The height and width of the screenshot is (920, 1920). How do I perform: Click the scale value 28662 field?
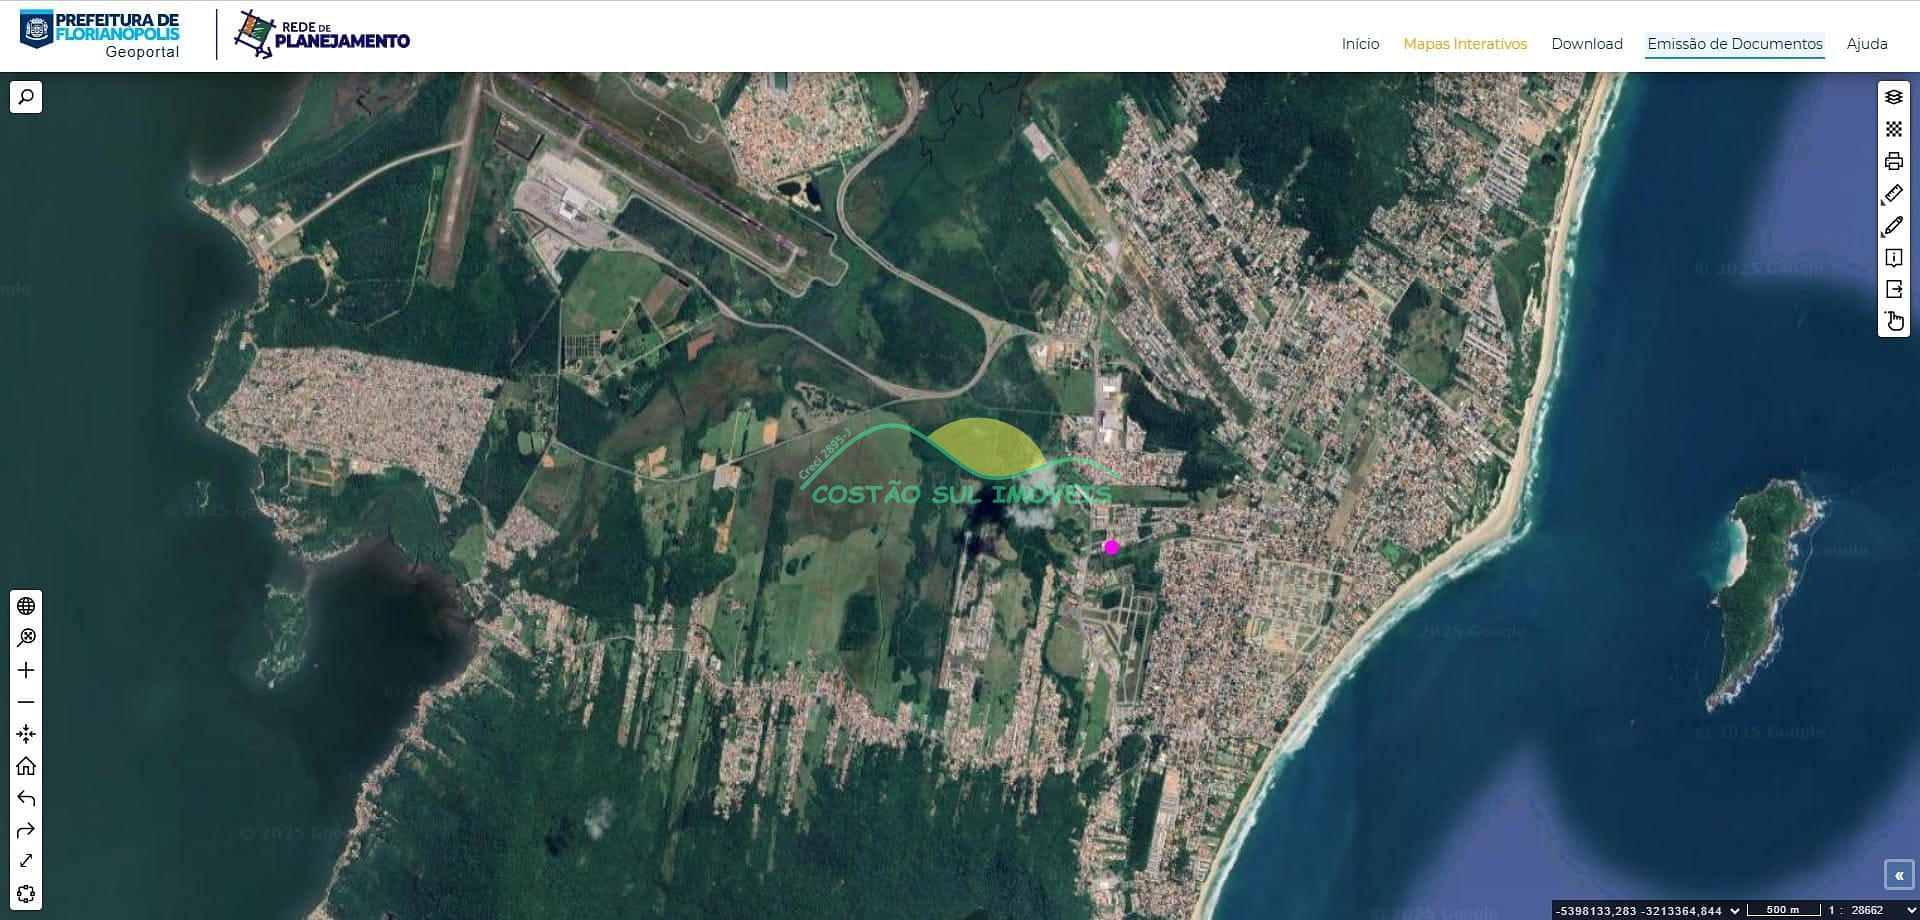coord(1868,910)
